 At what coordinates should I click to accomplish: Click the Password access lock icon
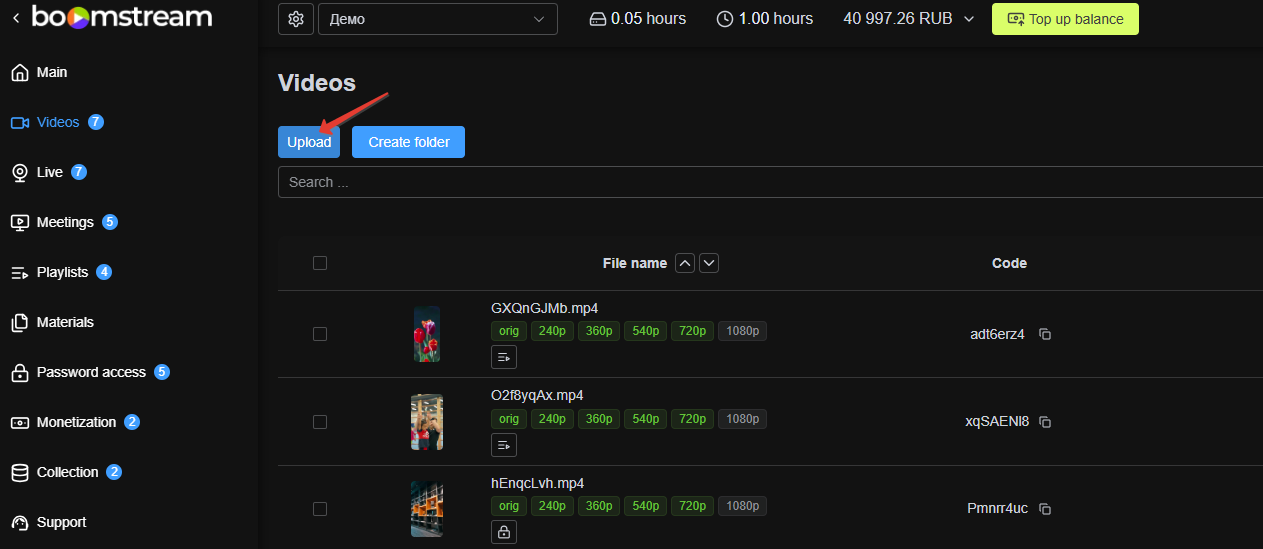click(x=19, y=372)
